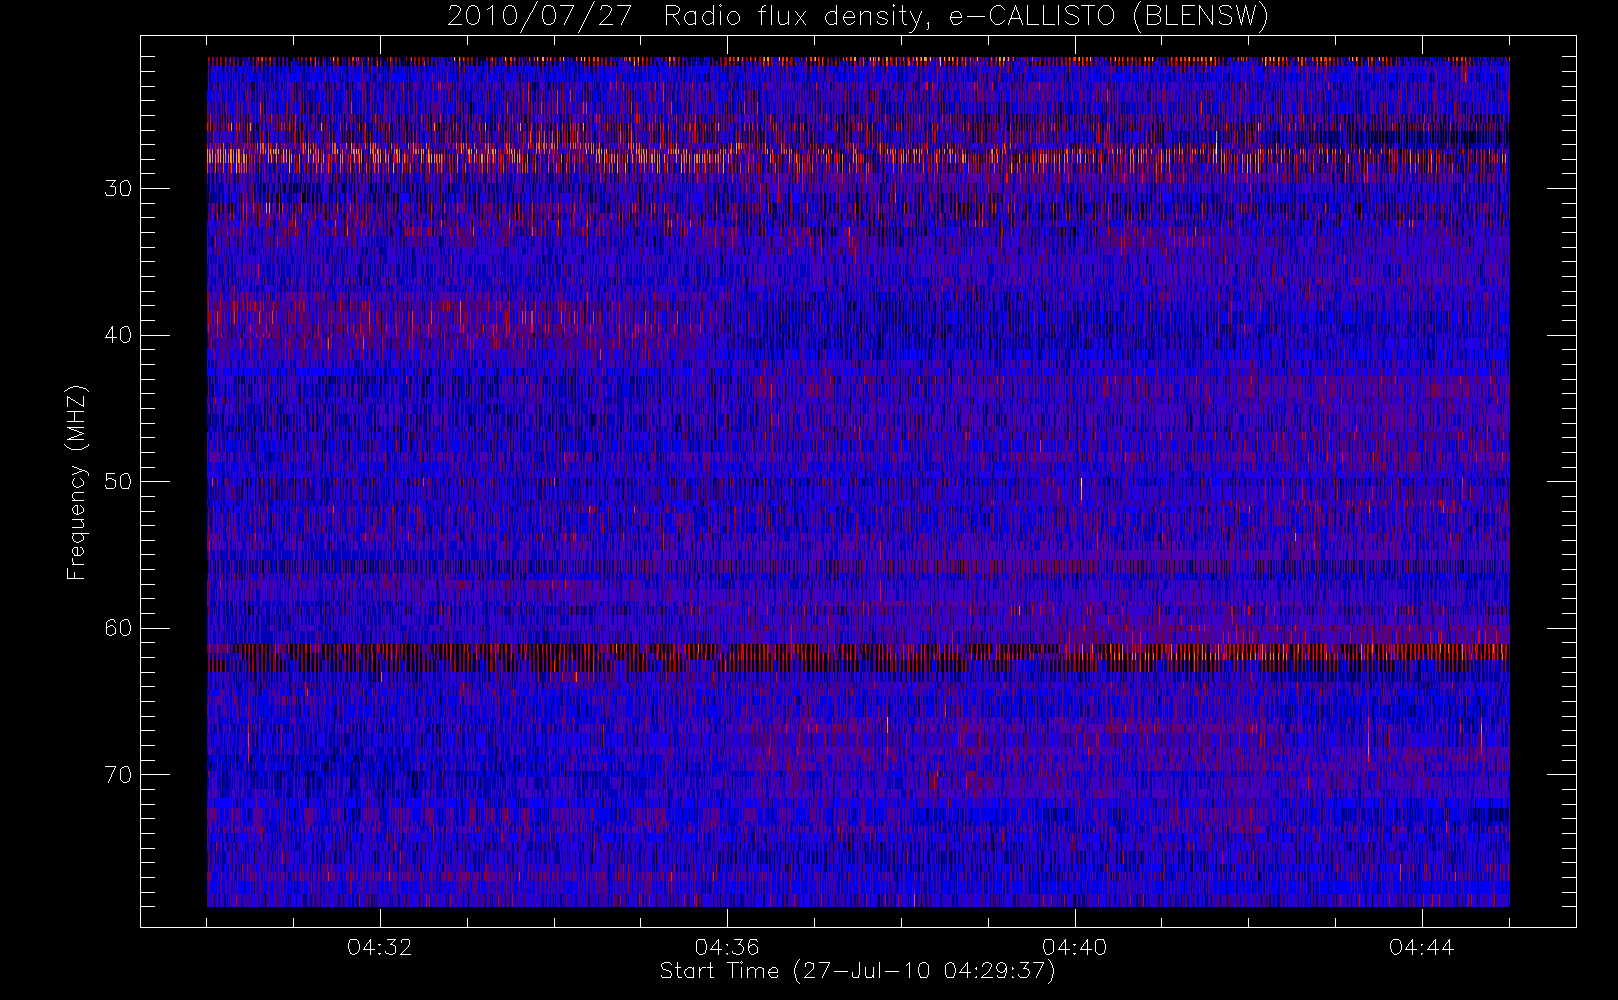The height and width of the screenshot is (1000, 1618).
Task: Click the 50 frequency tick label
Action: click(117, 482)
